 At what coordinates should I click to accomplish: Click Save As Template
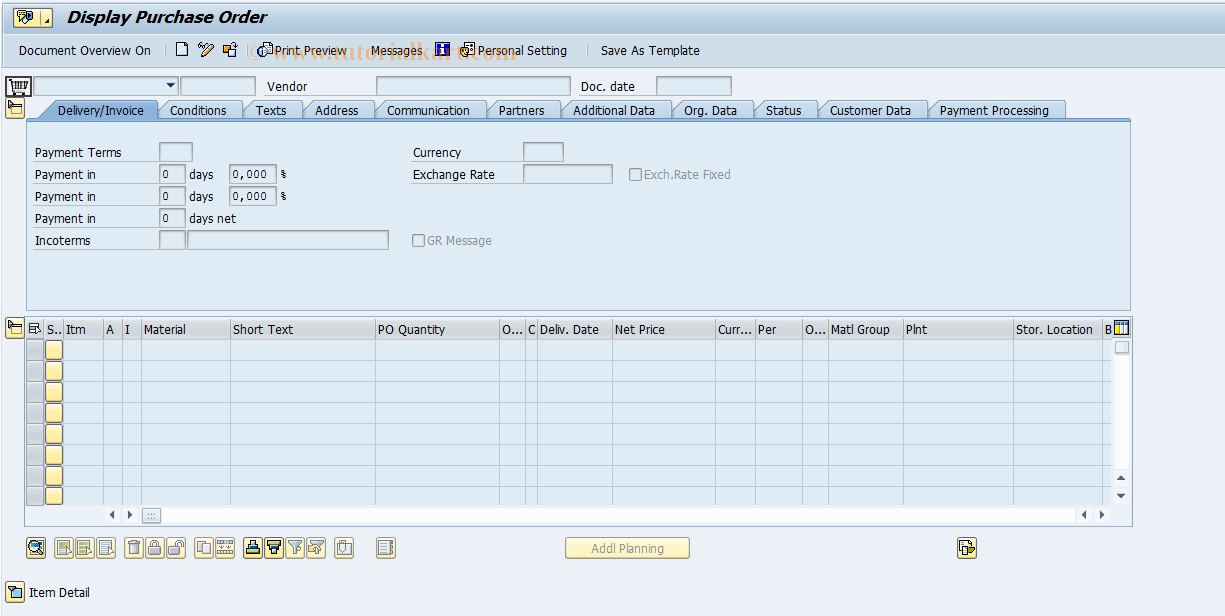(650, 50)
